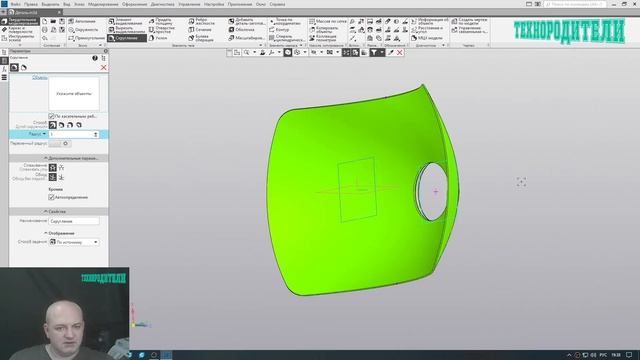
Task: Click the filter funnel icon in view toolbar
Action: pyautogui.click(x=373, y=53)
